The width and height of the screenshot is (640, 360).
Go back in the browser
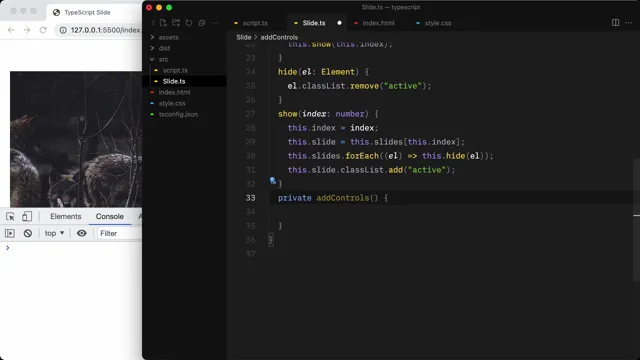coord(11,30)
